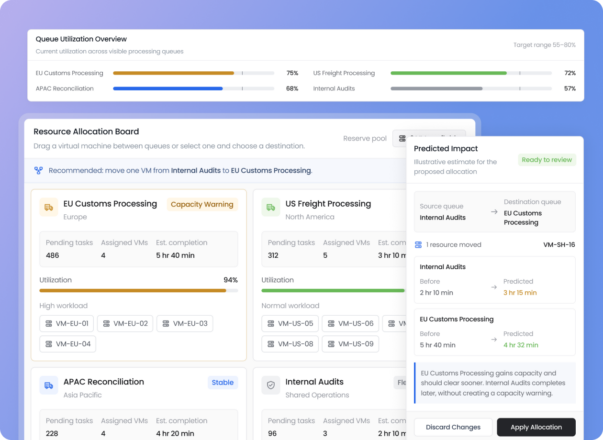Click the Predicted Impact heading

click(x=446, y=148)
